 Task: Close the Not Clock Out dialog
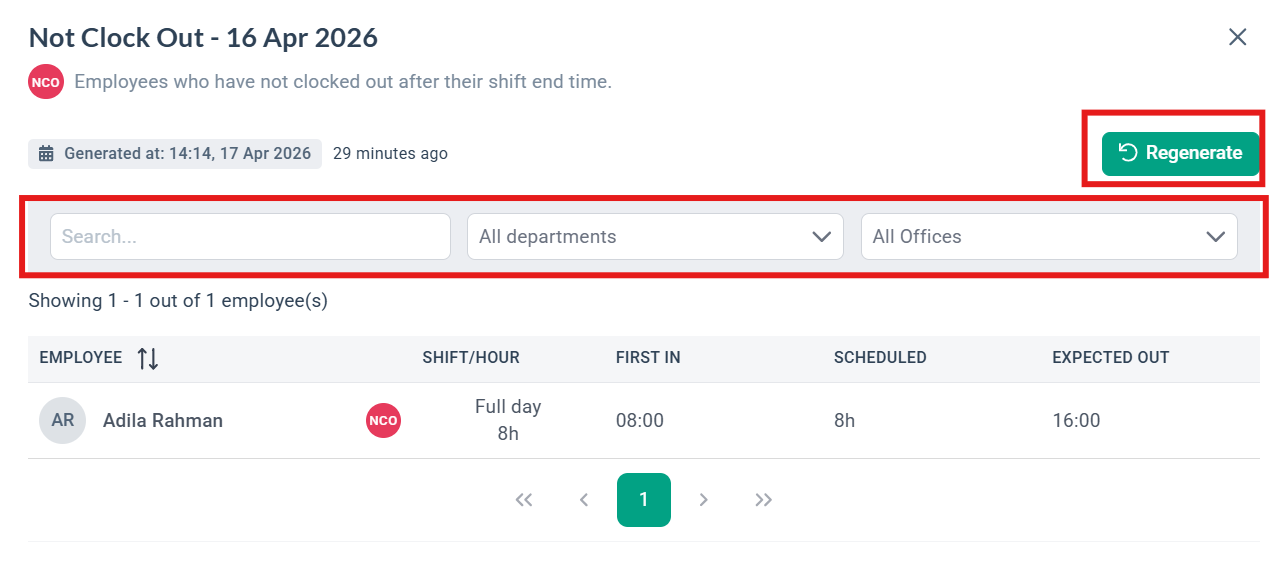[x=1237, y=38]
